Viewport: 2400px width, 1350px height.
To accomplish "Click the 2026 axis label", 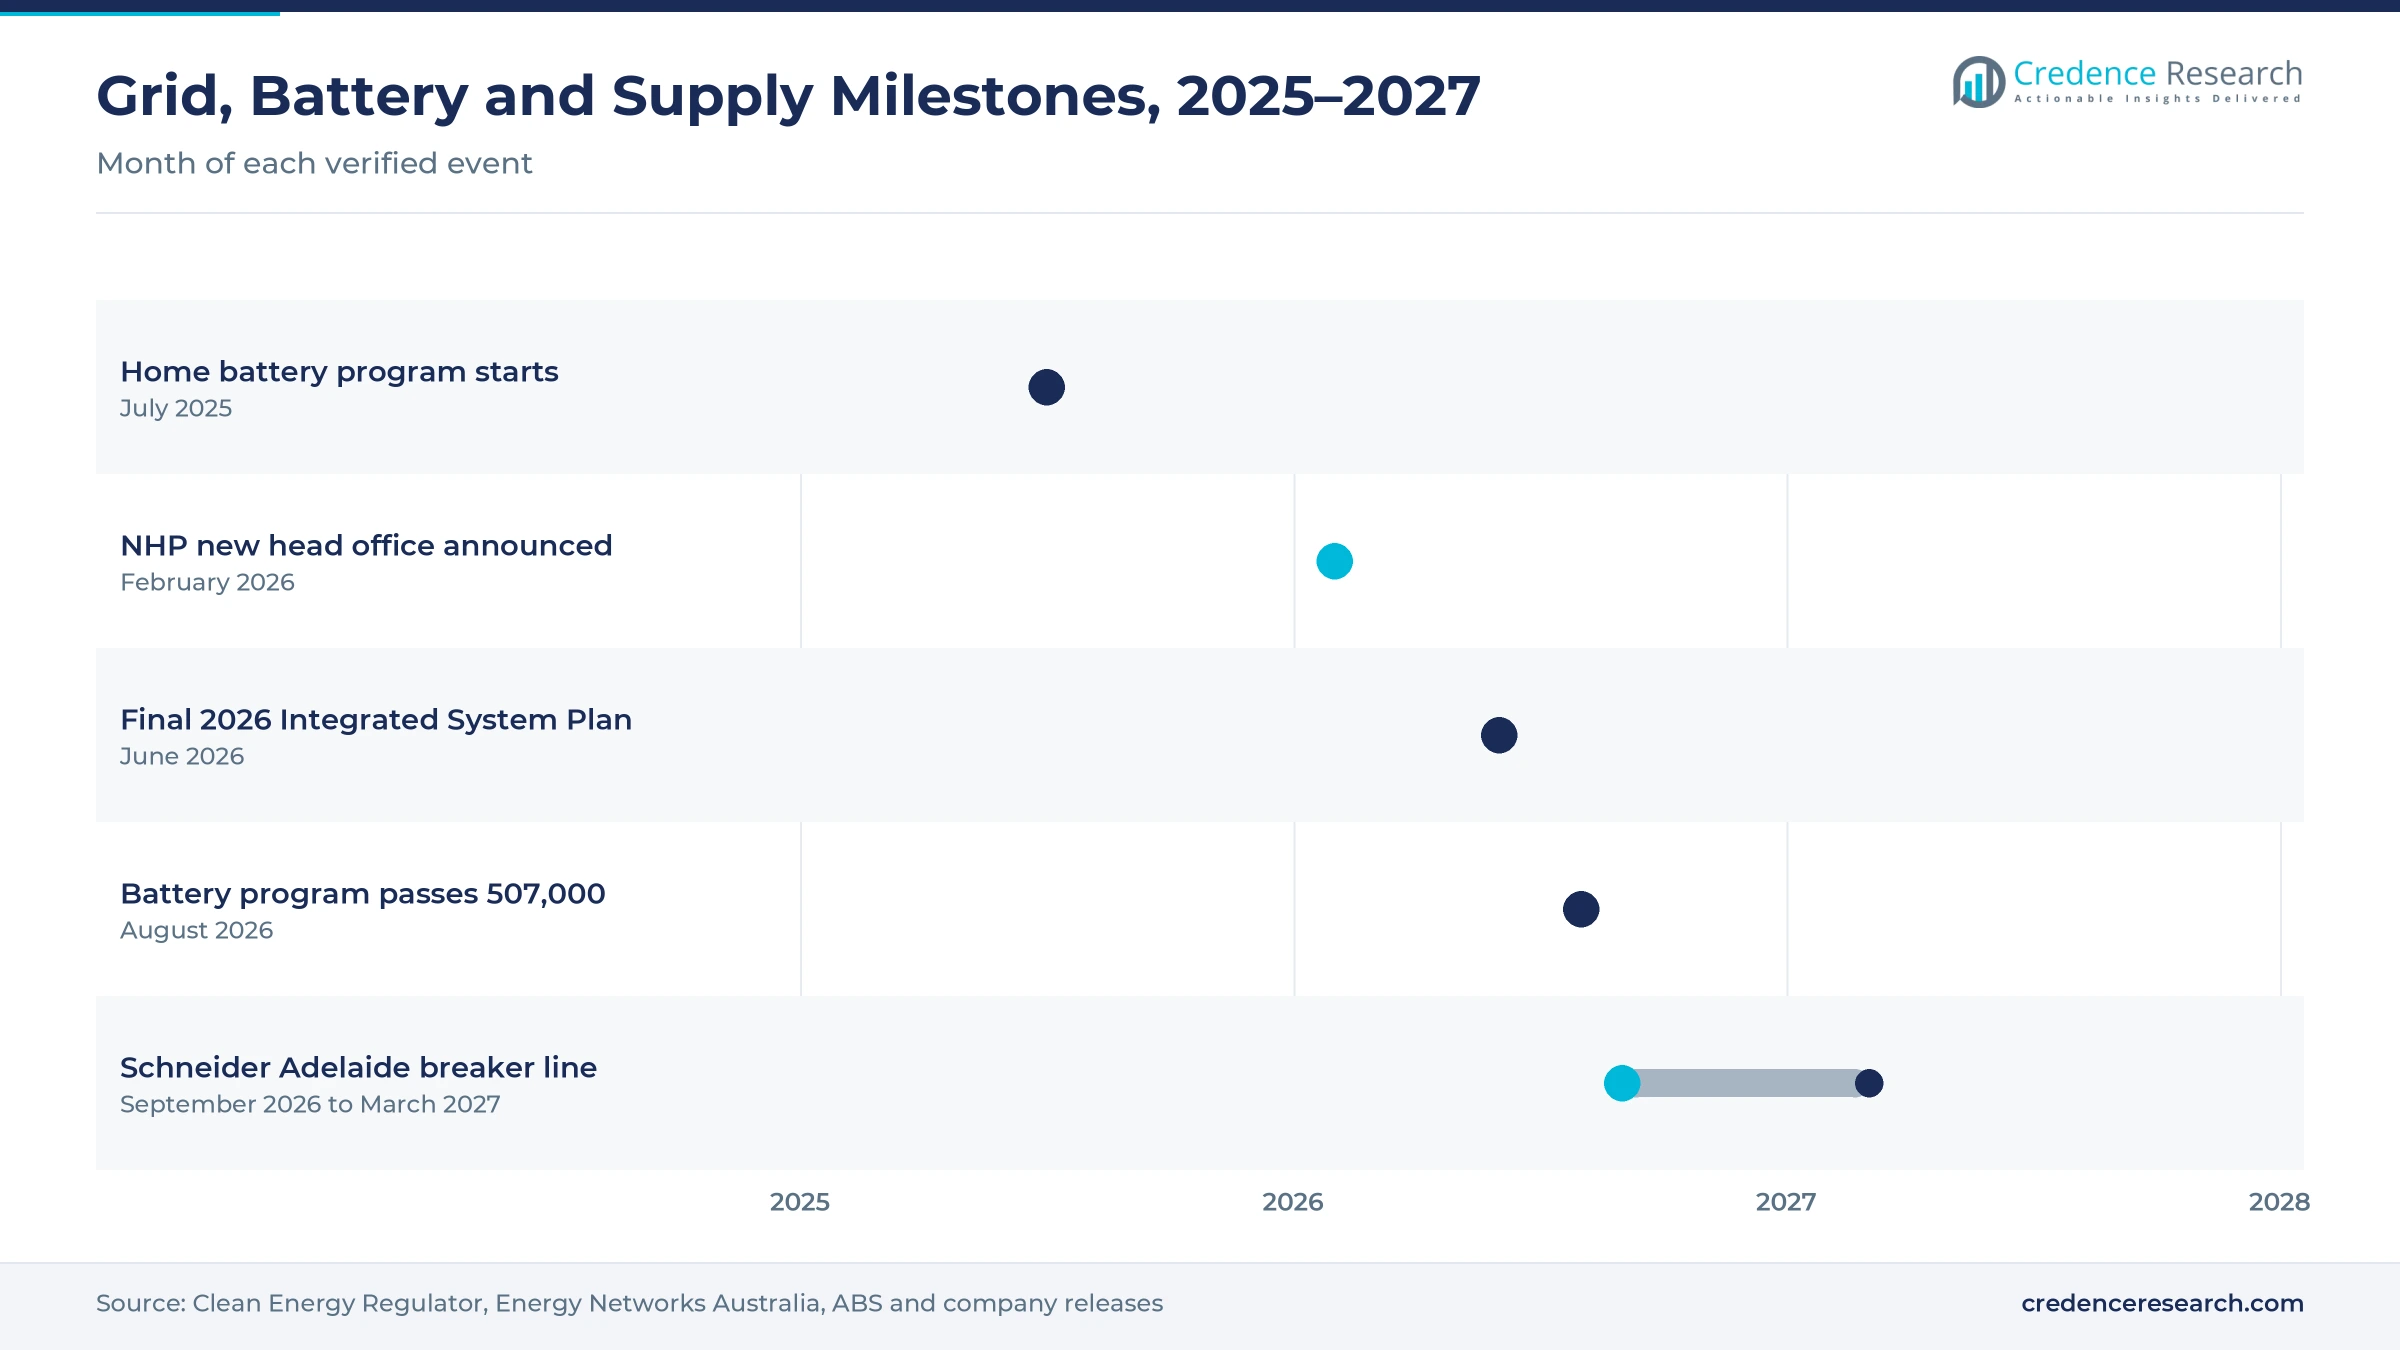I will (1293, 1202).
